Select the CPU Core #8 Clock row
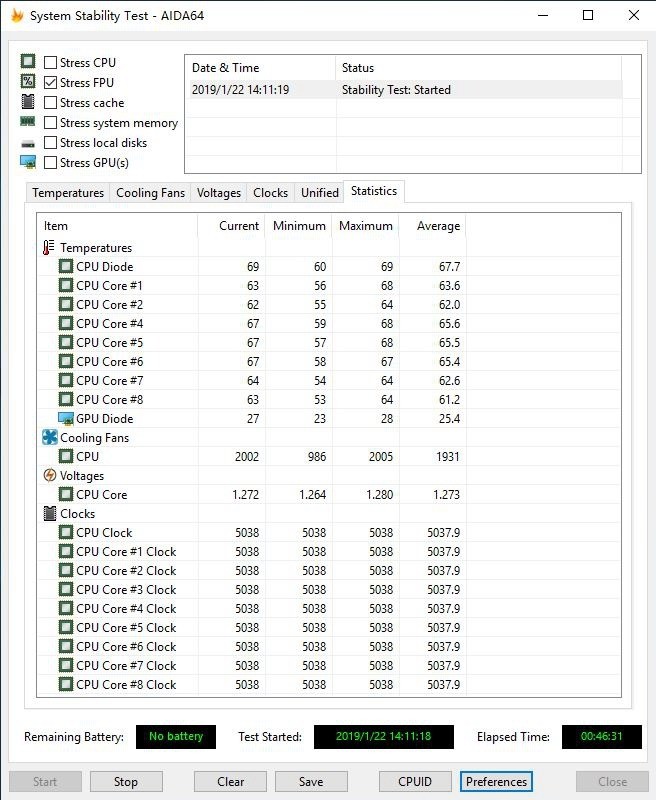 [329, 684]
